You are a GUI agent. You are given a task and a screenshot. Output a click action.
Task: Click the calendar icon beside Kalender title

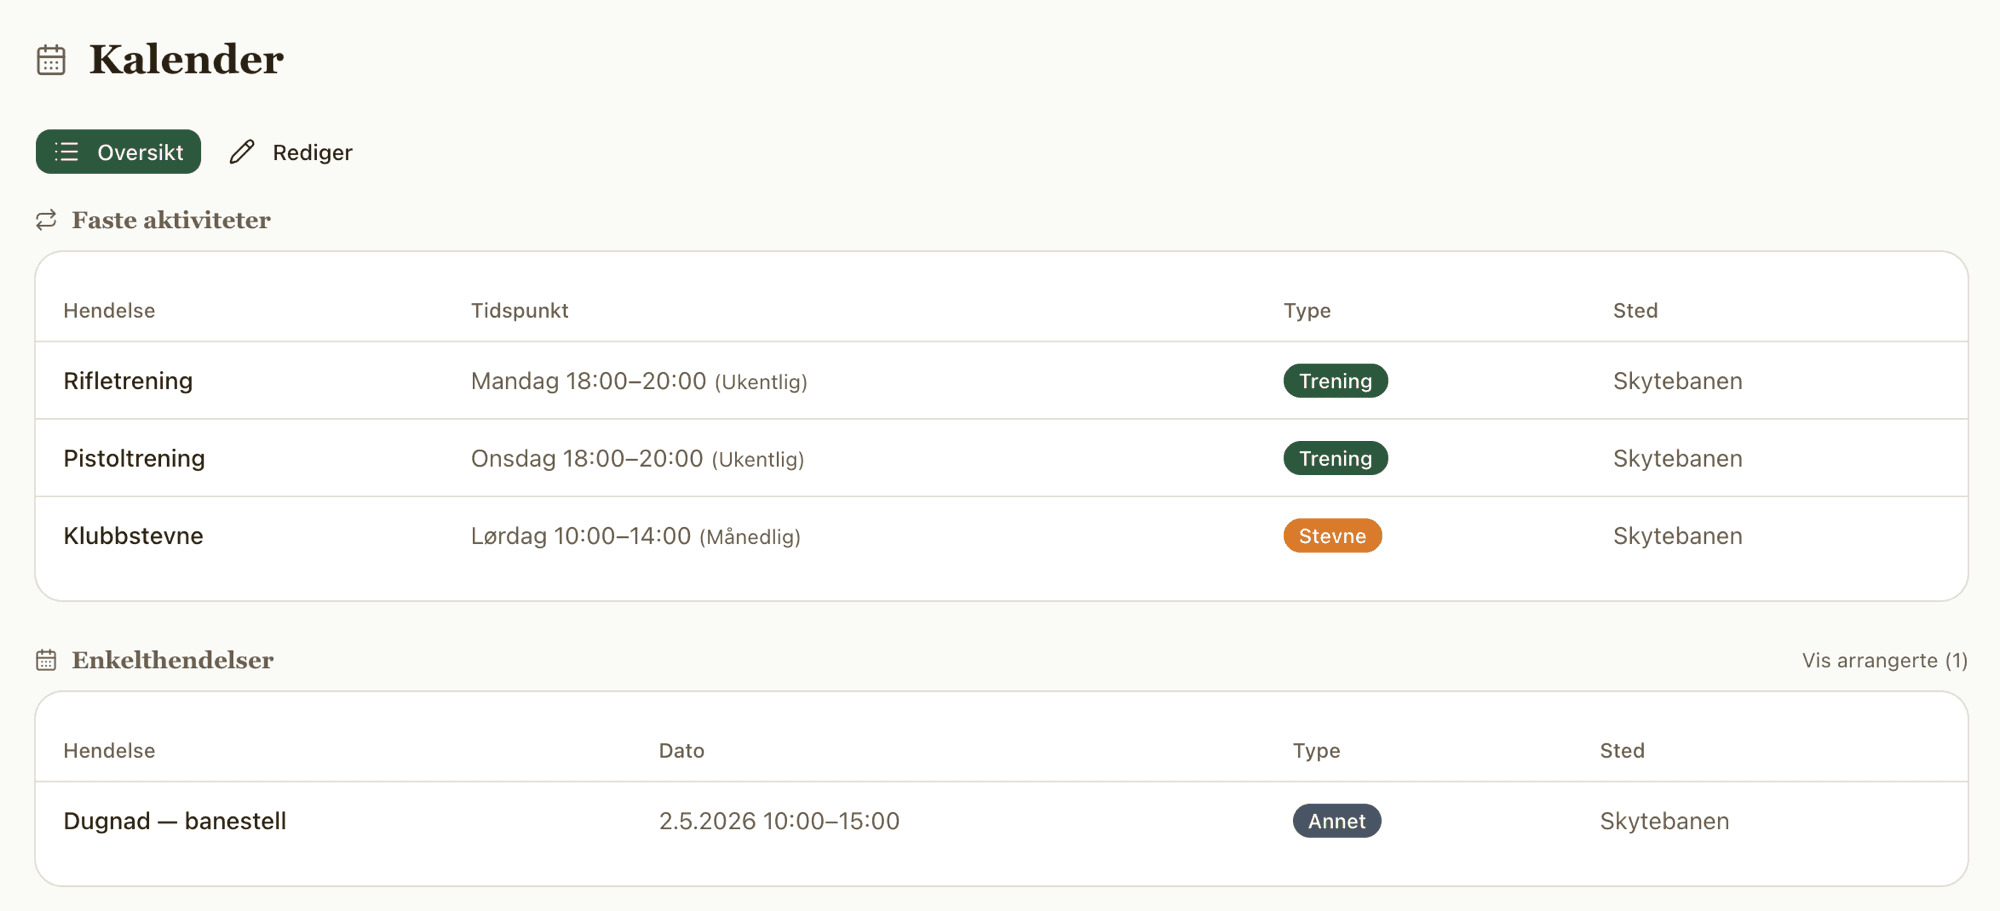pyautogui.click(x=51, y=60)
